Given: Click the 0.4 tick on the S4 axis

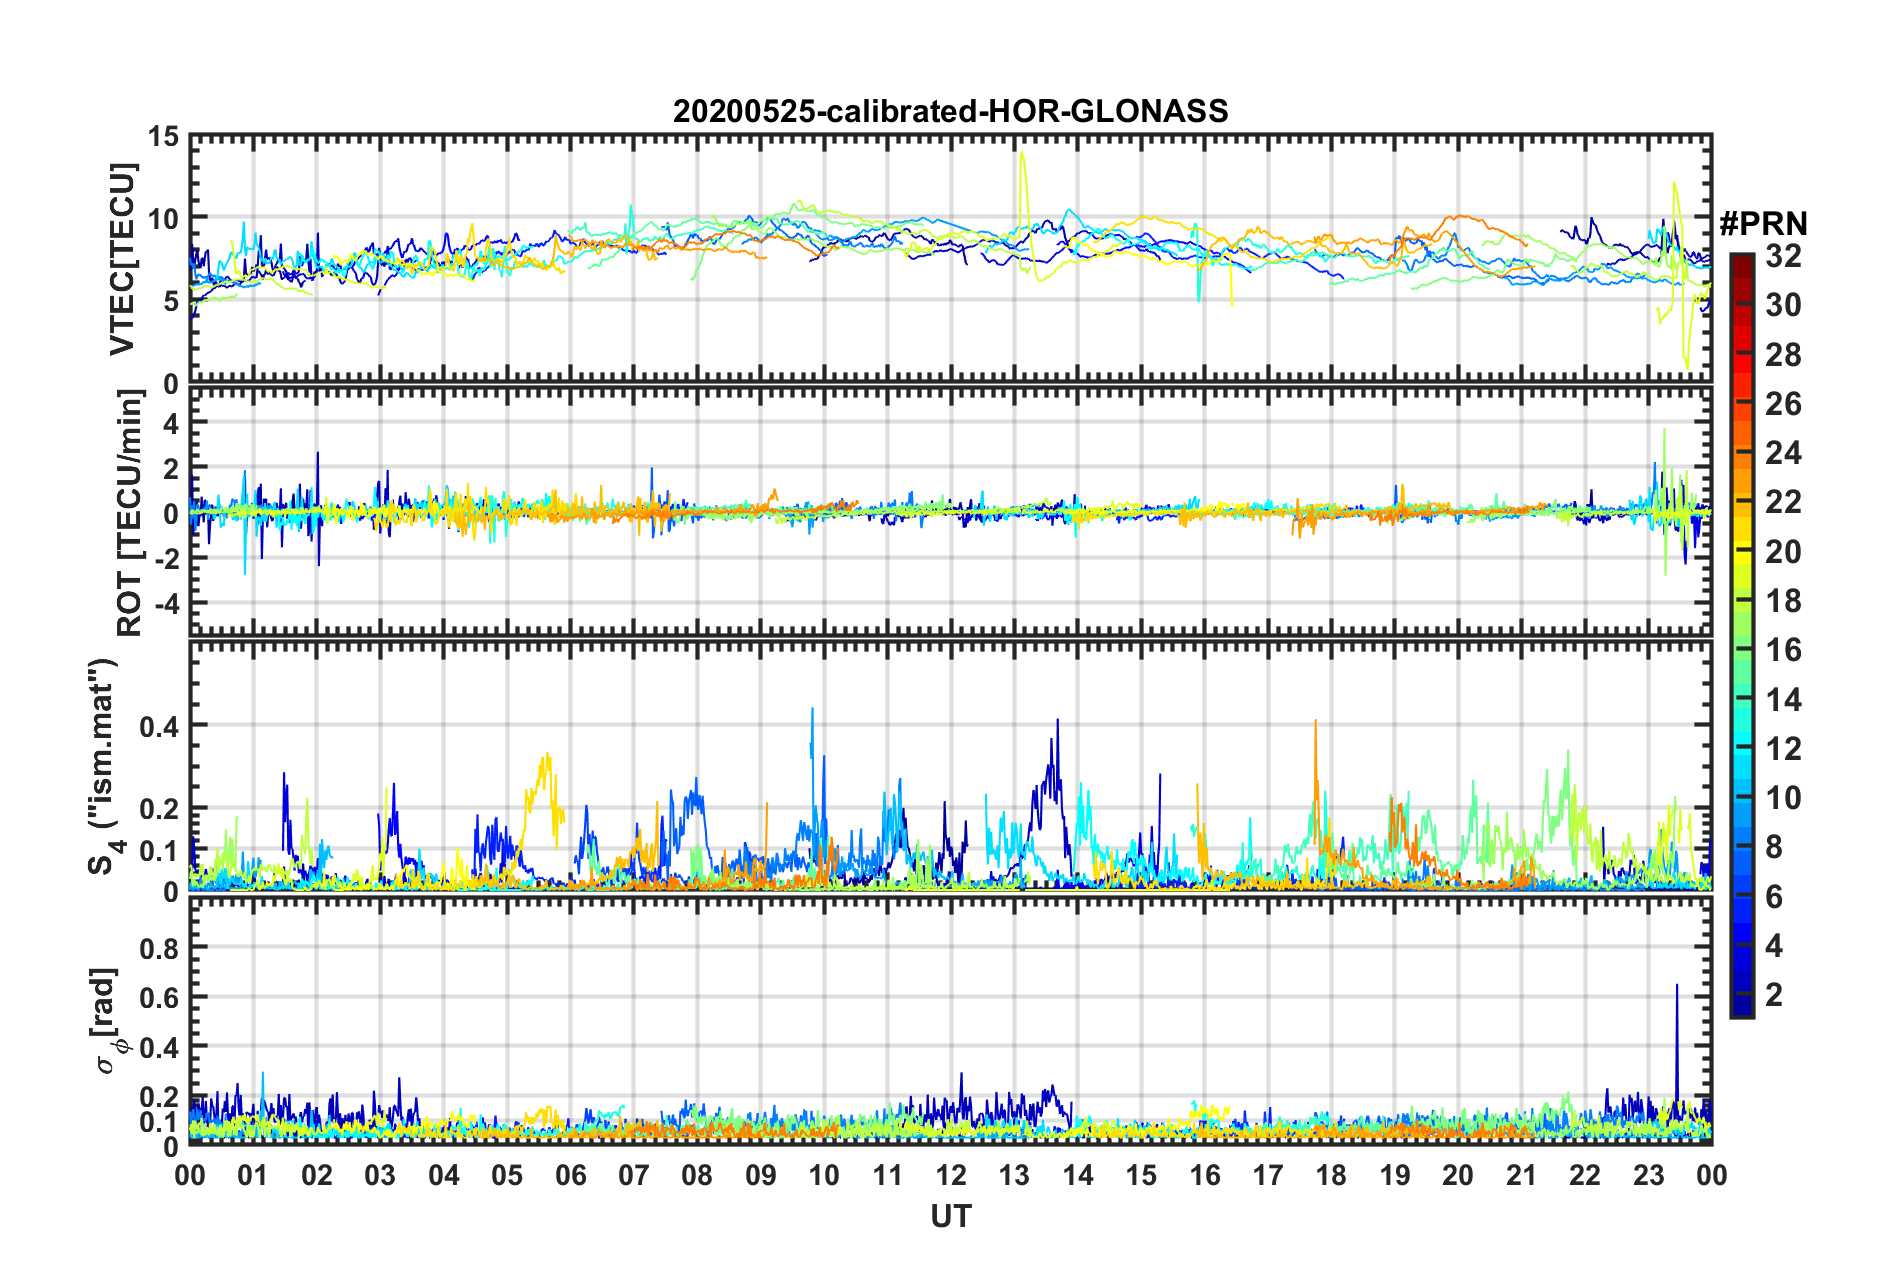Looking at the screenshot, I should point(160,726).
